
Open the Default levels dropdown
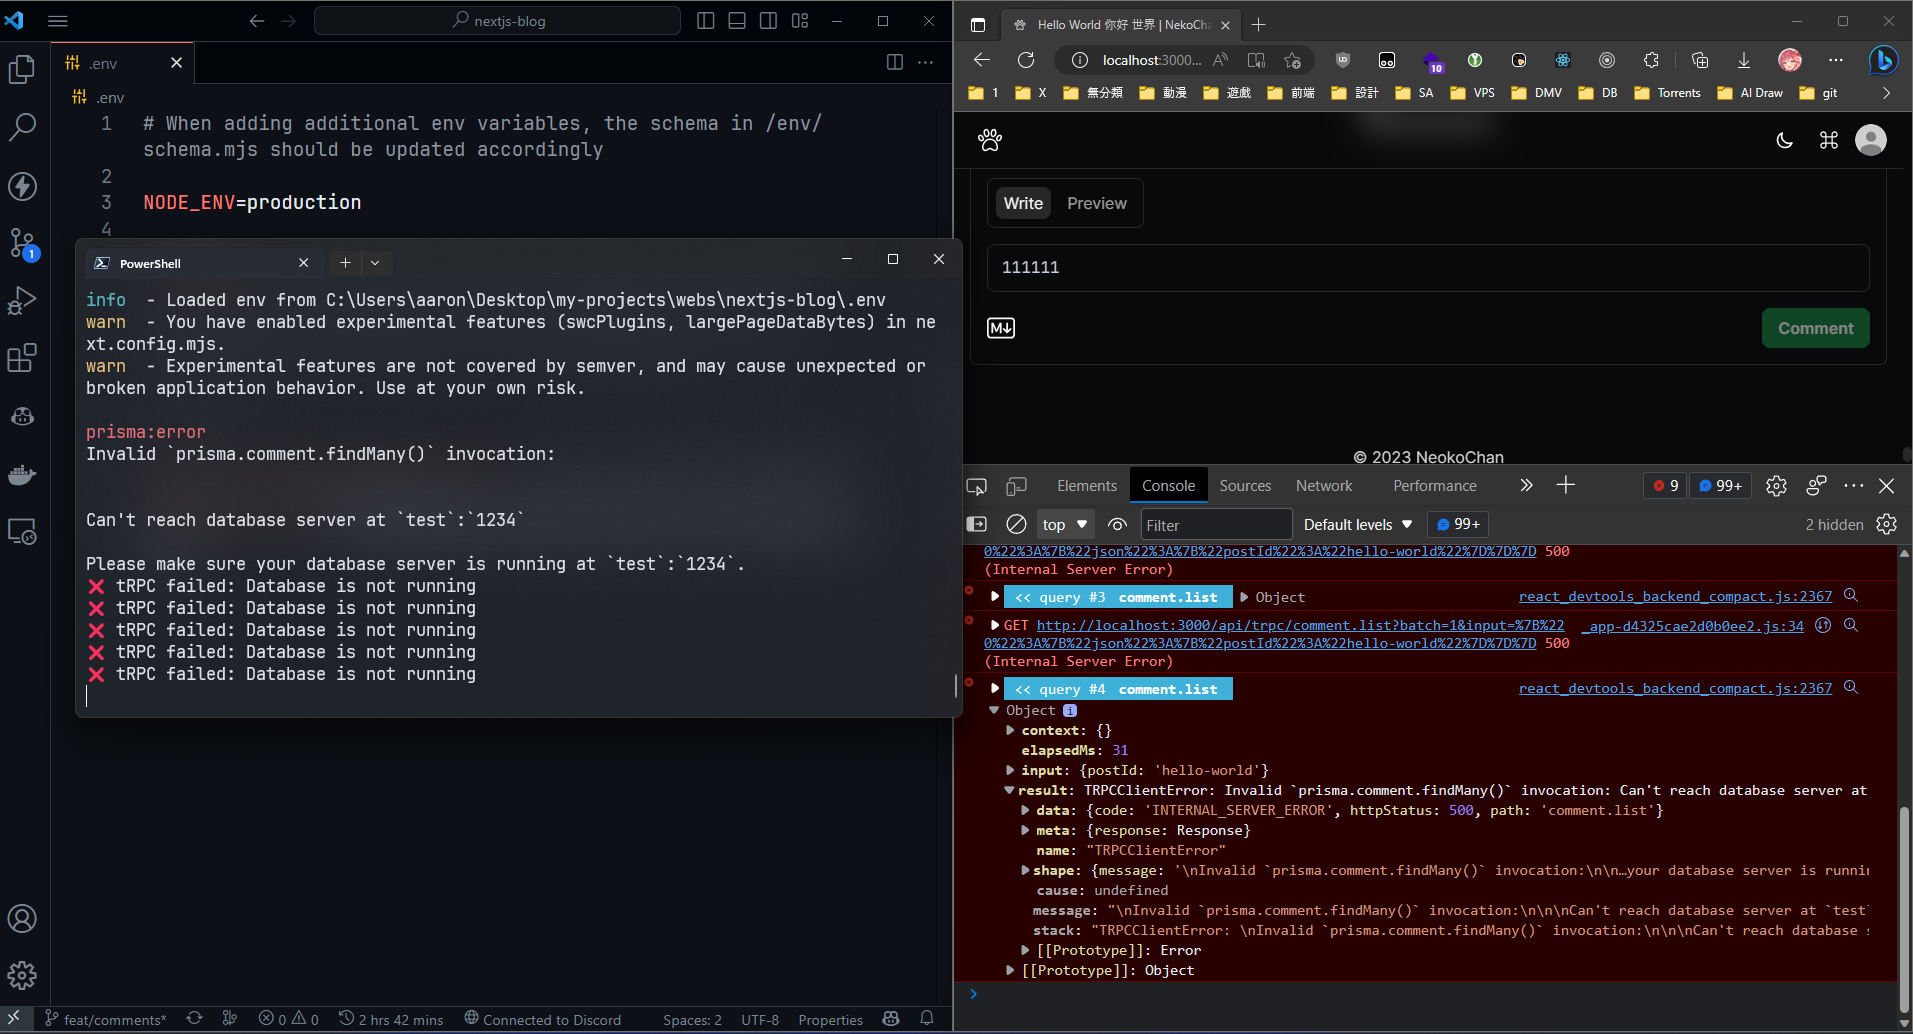[x=1357, y=524]
